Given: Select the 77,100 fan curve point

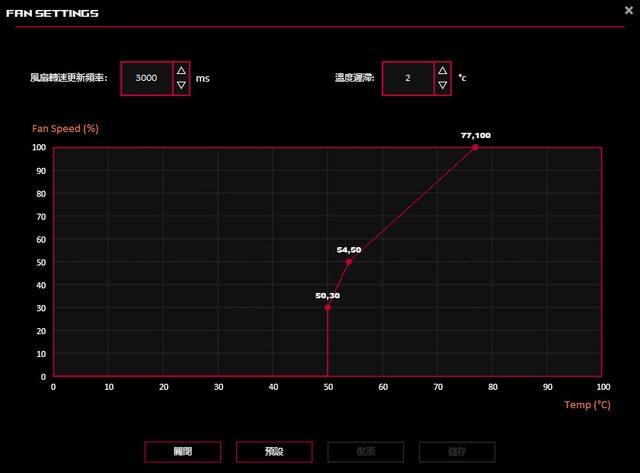Looking at the screenshot, I should coord(476,147).
